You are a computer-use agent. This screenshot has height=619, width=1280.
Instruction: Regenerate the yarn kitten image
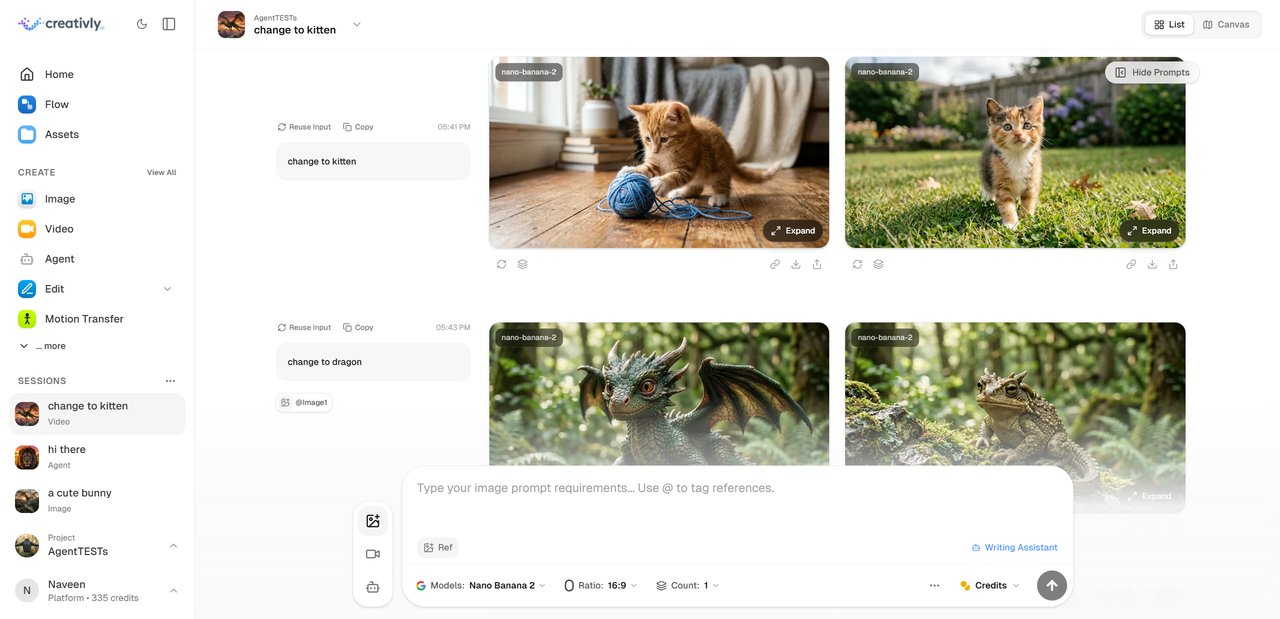pyautogui.click(x=501, y=265)
